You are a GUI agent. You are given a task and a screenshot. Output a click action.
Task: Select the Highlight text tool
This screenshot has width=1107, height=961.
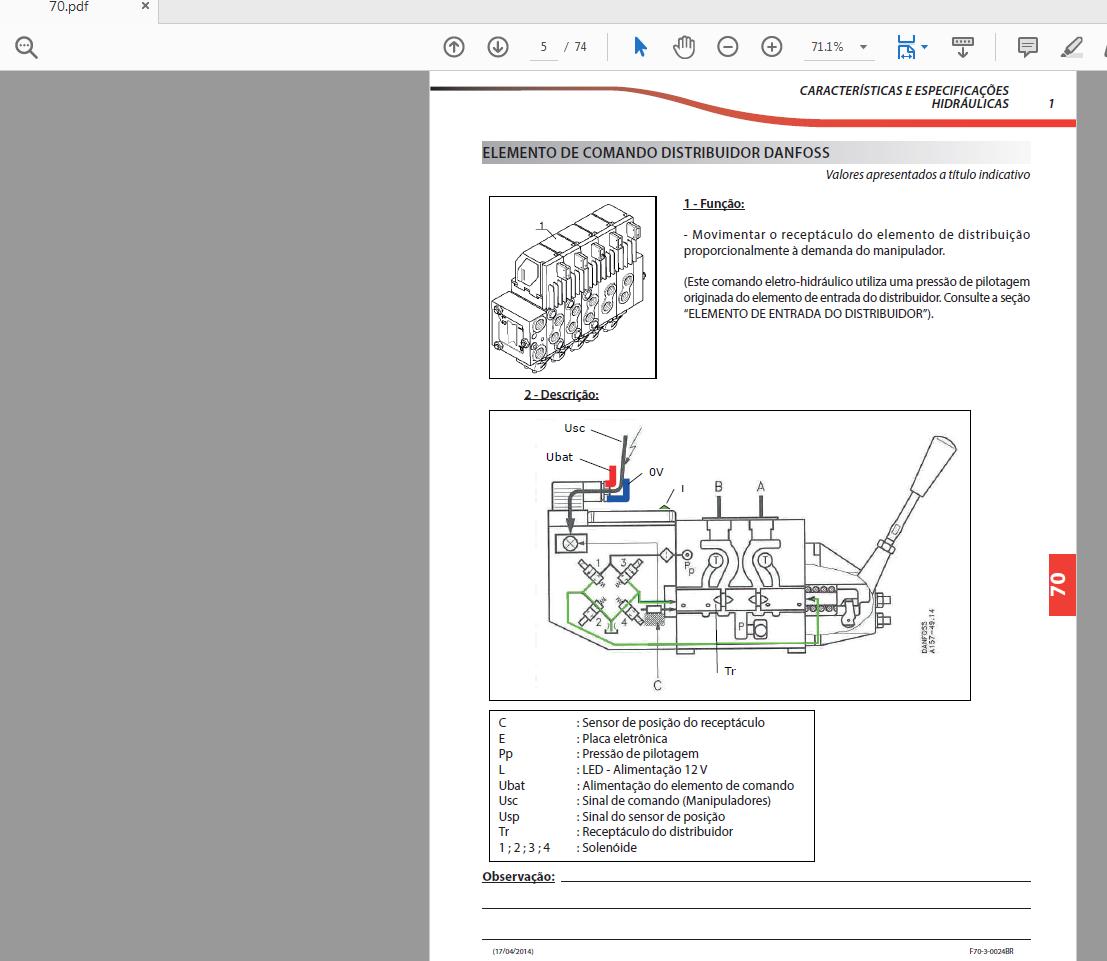(1071, 46)
